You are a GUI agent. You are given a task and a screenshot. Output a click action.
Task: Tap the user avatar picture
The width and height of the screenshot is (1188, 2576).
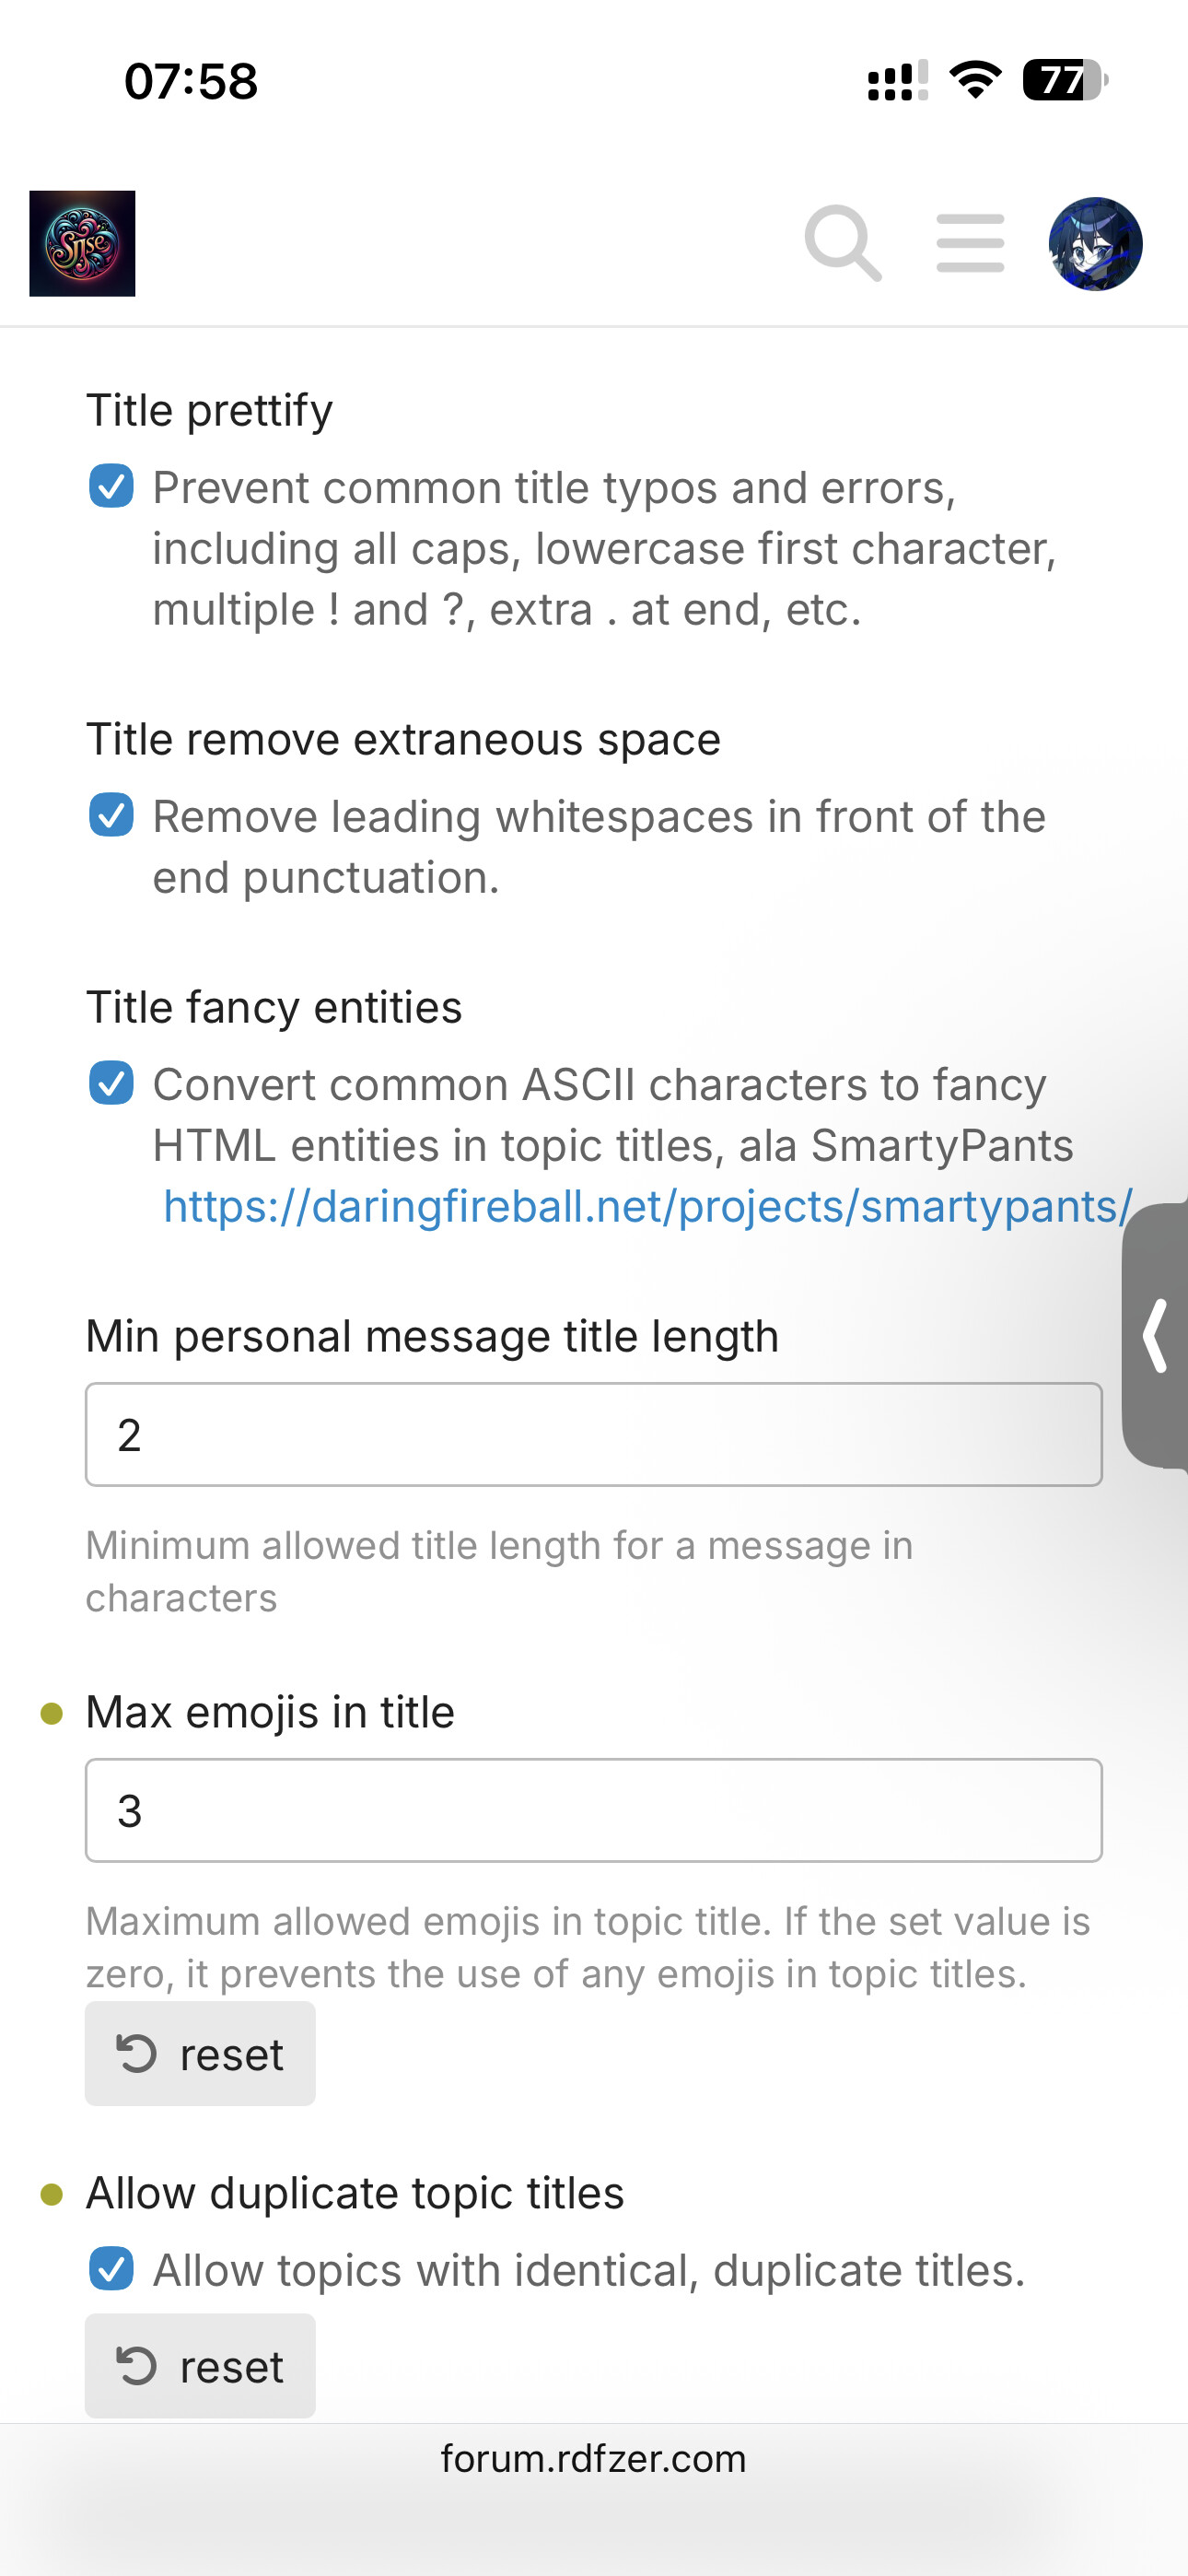1095,243
